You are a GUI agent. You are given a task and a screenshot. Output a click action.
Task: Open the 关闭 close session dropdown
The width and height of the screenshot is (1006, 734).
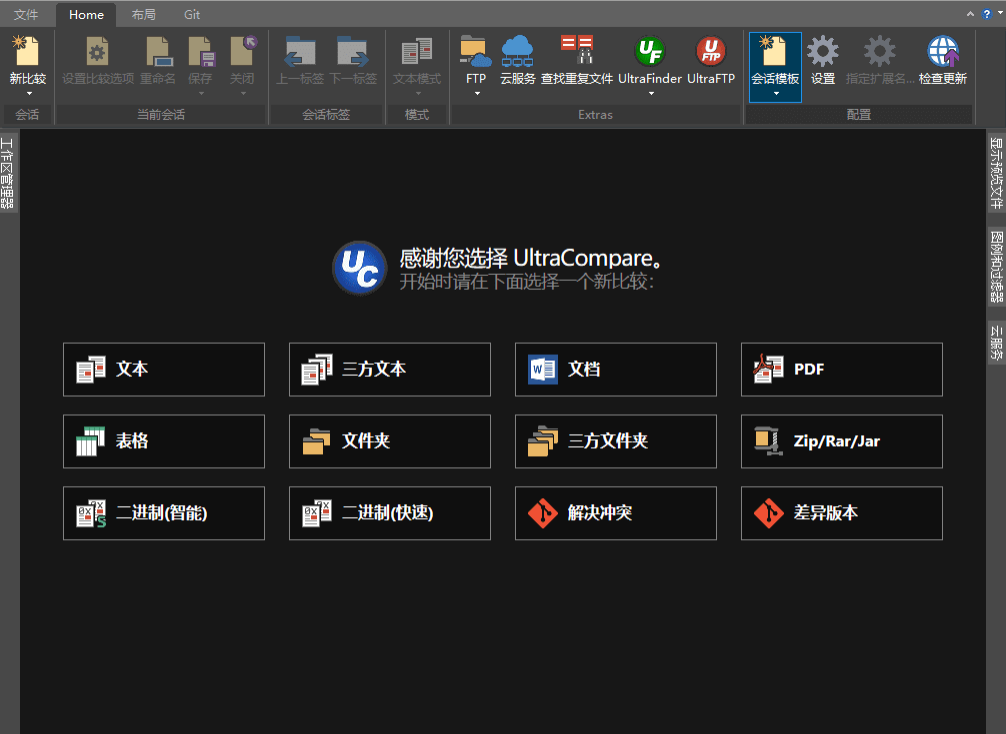tap(243, 94)
